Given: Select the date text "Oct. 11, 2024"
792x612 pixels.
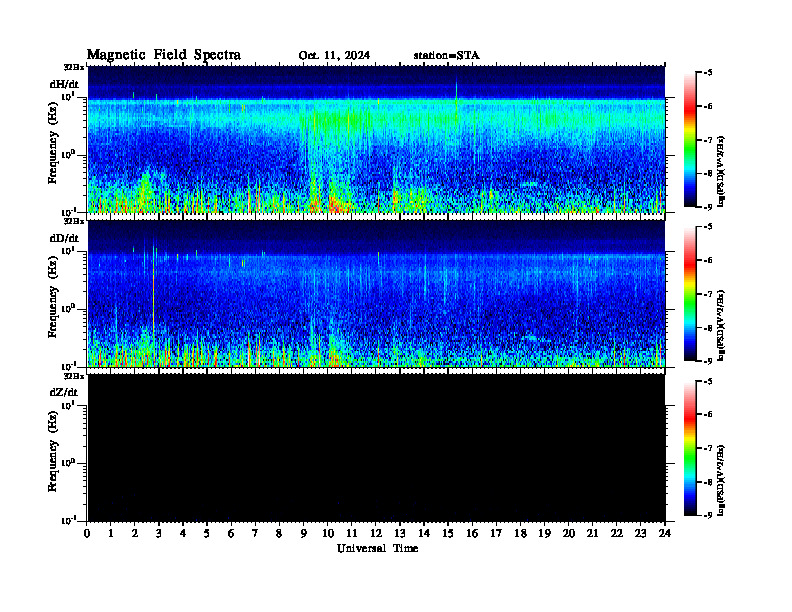Looking at the screenshot, I should pyautogui.click(x=334, y=56).
